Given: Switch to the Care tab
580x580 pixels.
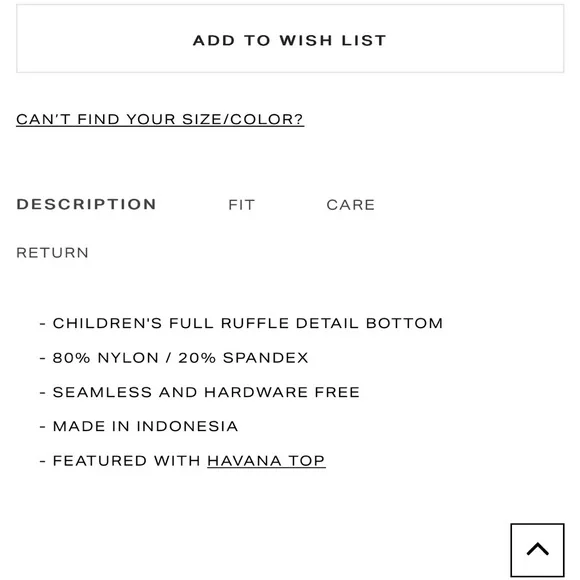Looking at the screenshot, I should 351,205.
